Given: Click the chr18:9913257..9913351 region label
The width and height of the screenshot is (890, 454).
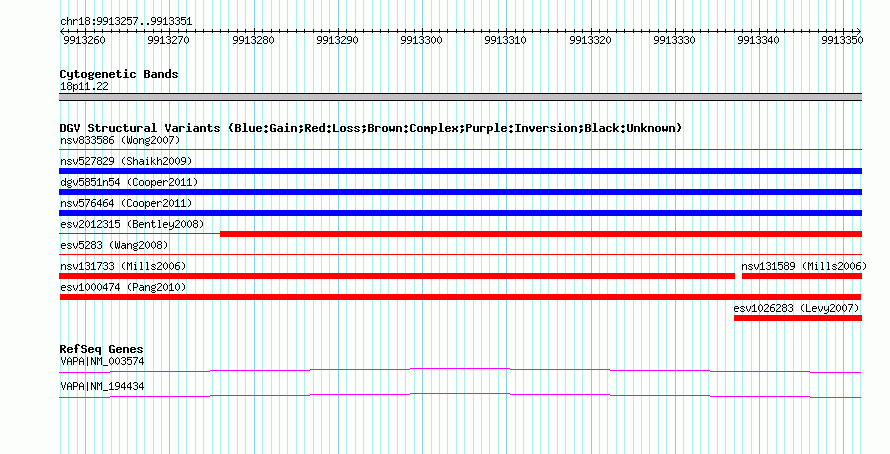Looking at the screenshot, I should click(126, 22).
